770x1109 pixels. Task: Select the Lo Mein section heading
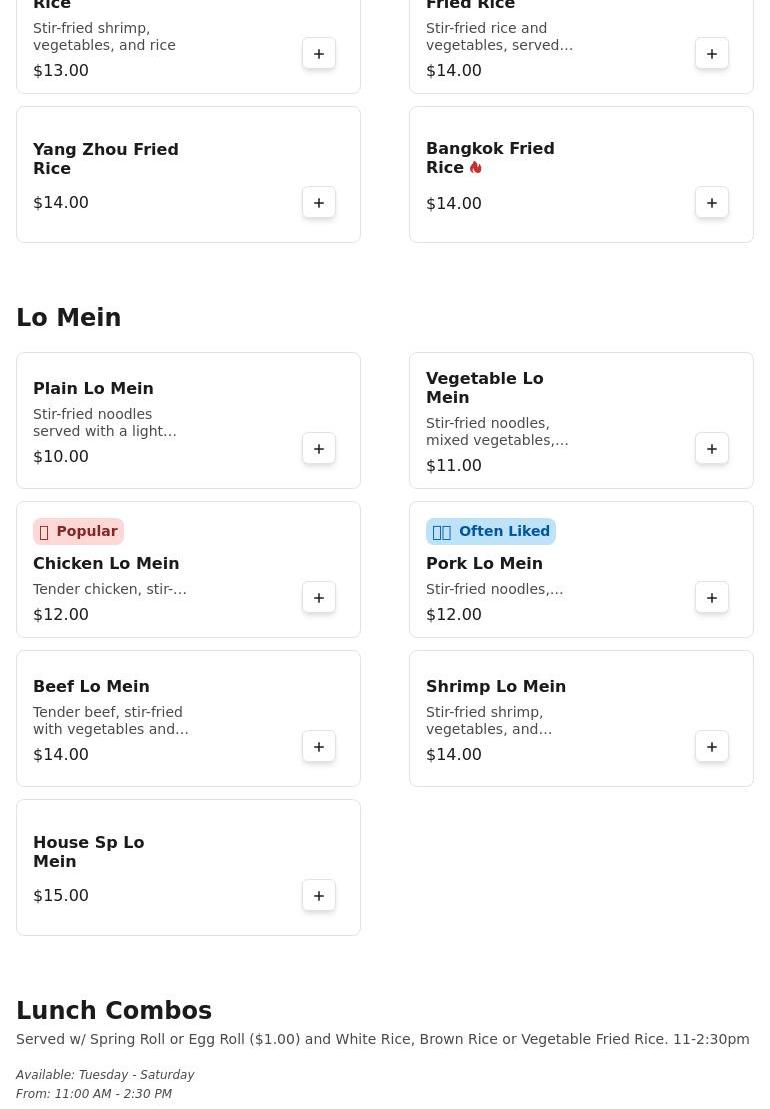(x=68, y=318)
